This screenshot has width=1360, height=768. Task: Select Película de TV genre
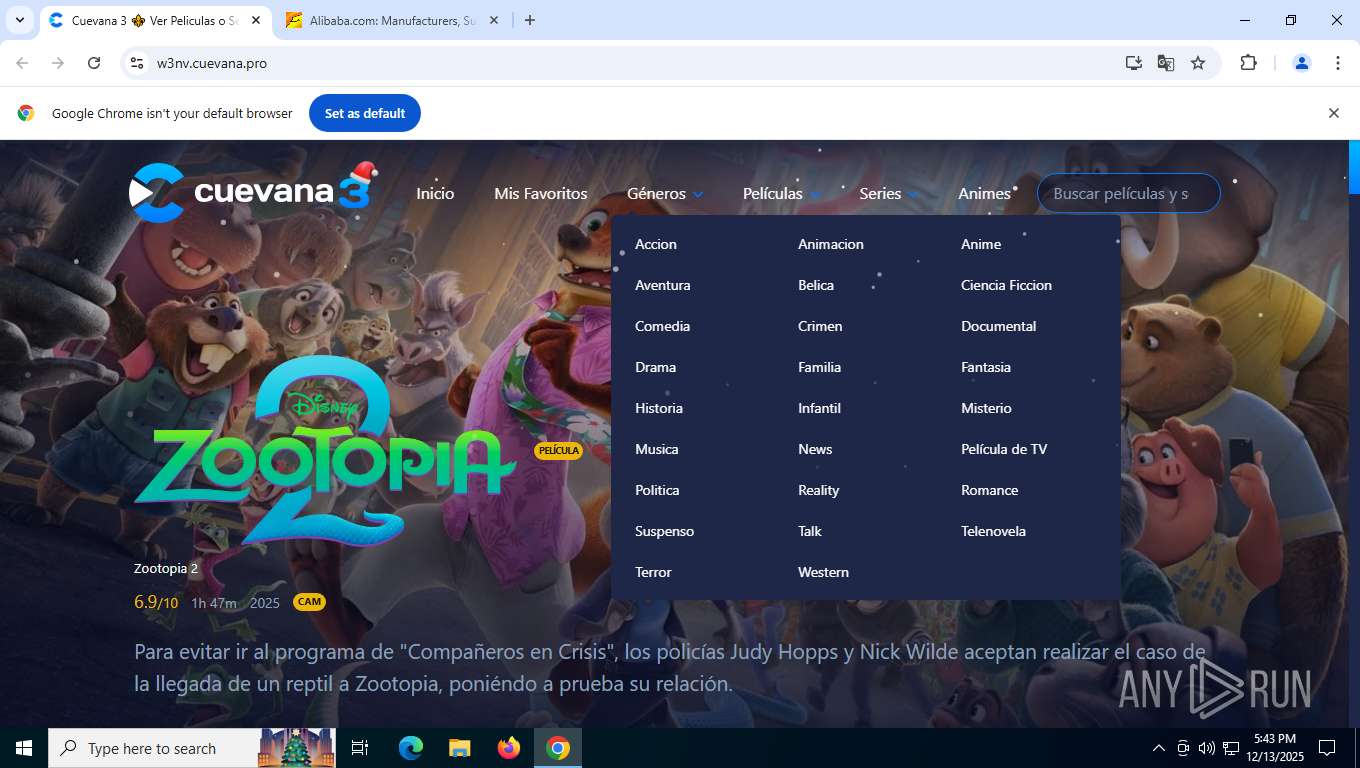pyautogui.click(x=1004, y=449)
